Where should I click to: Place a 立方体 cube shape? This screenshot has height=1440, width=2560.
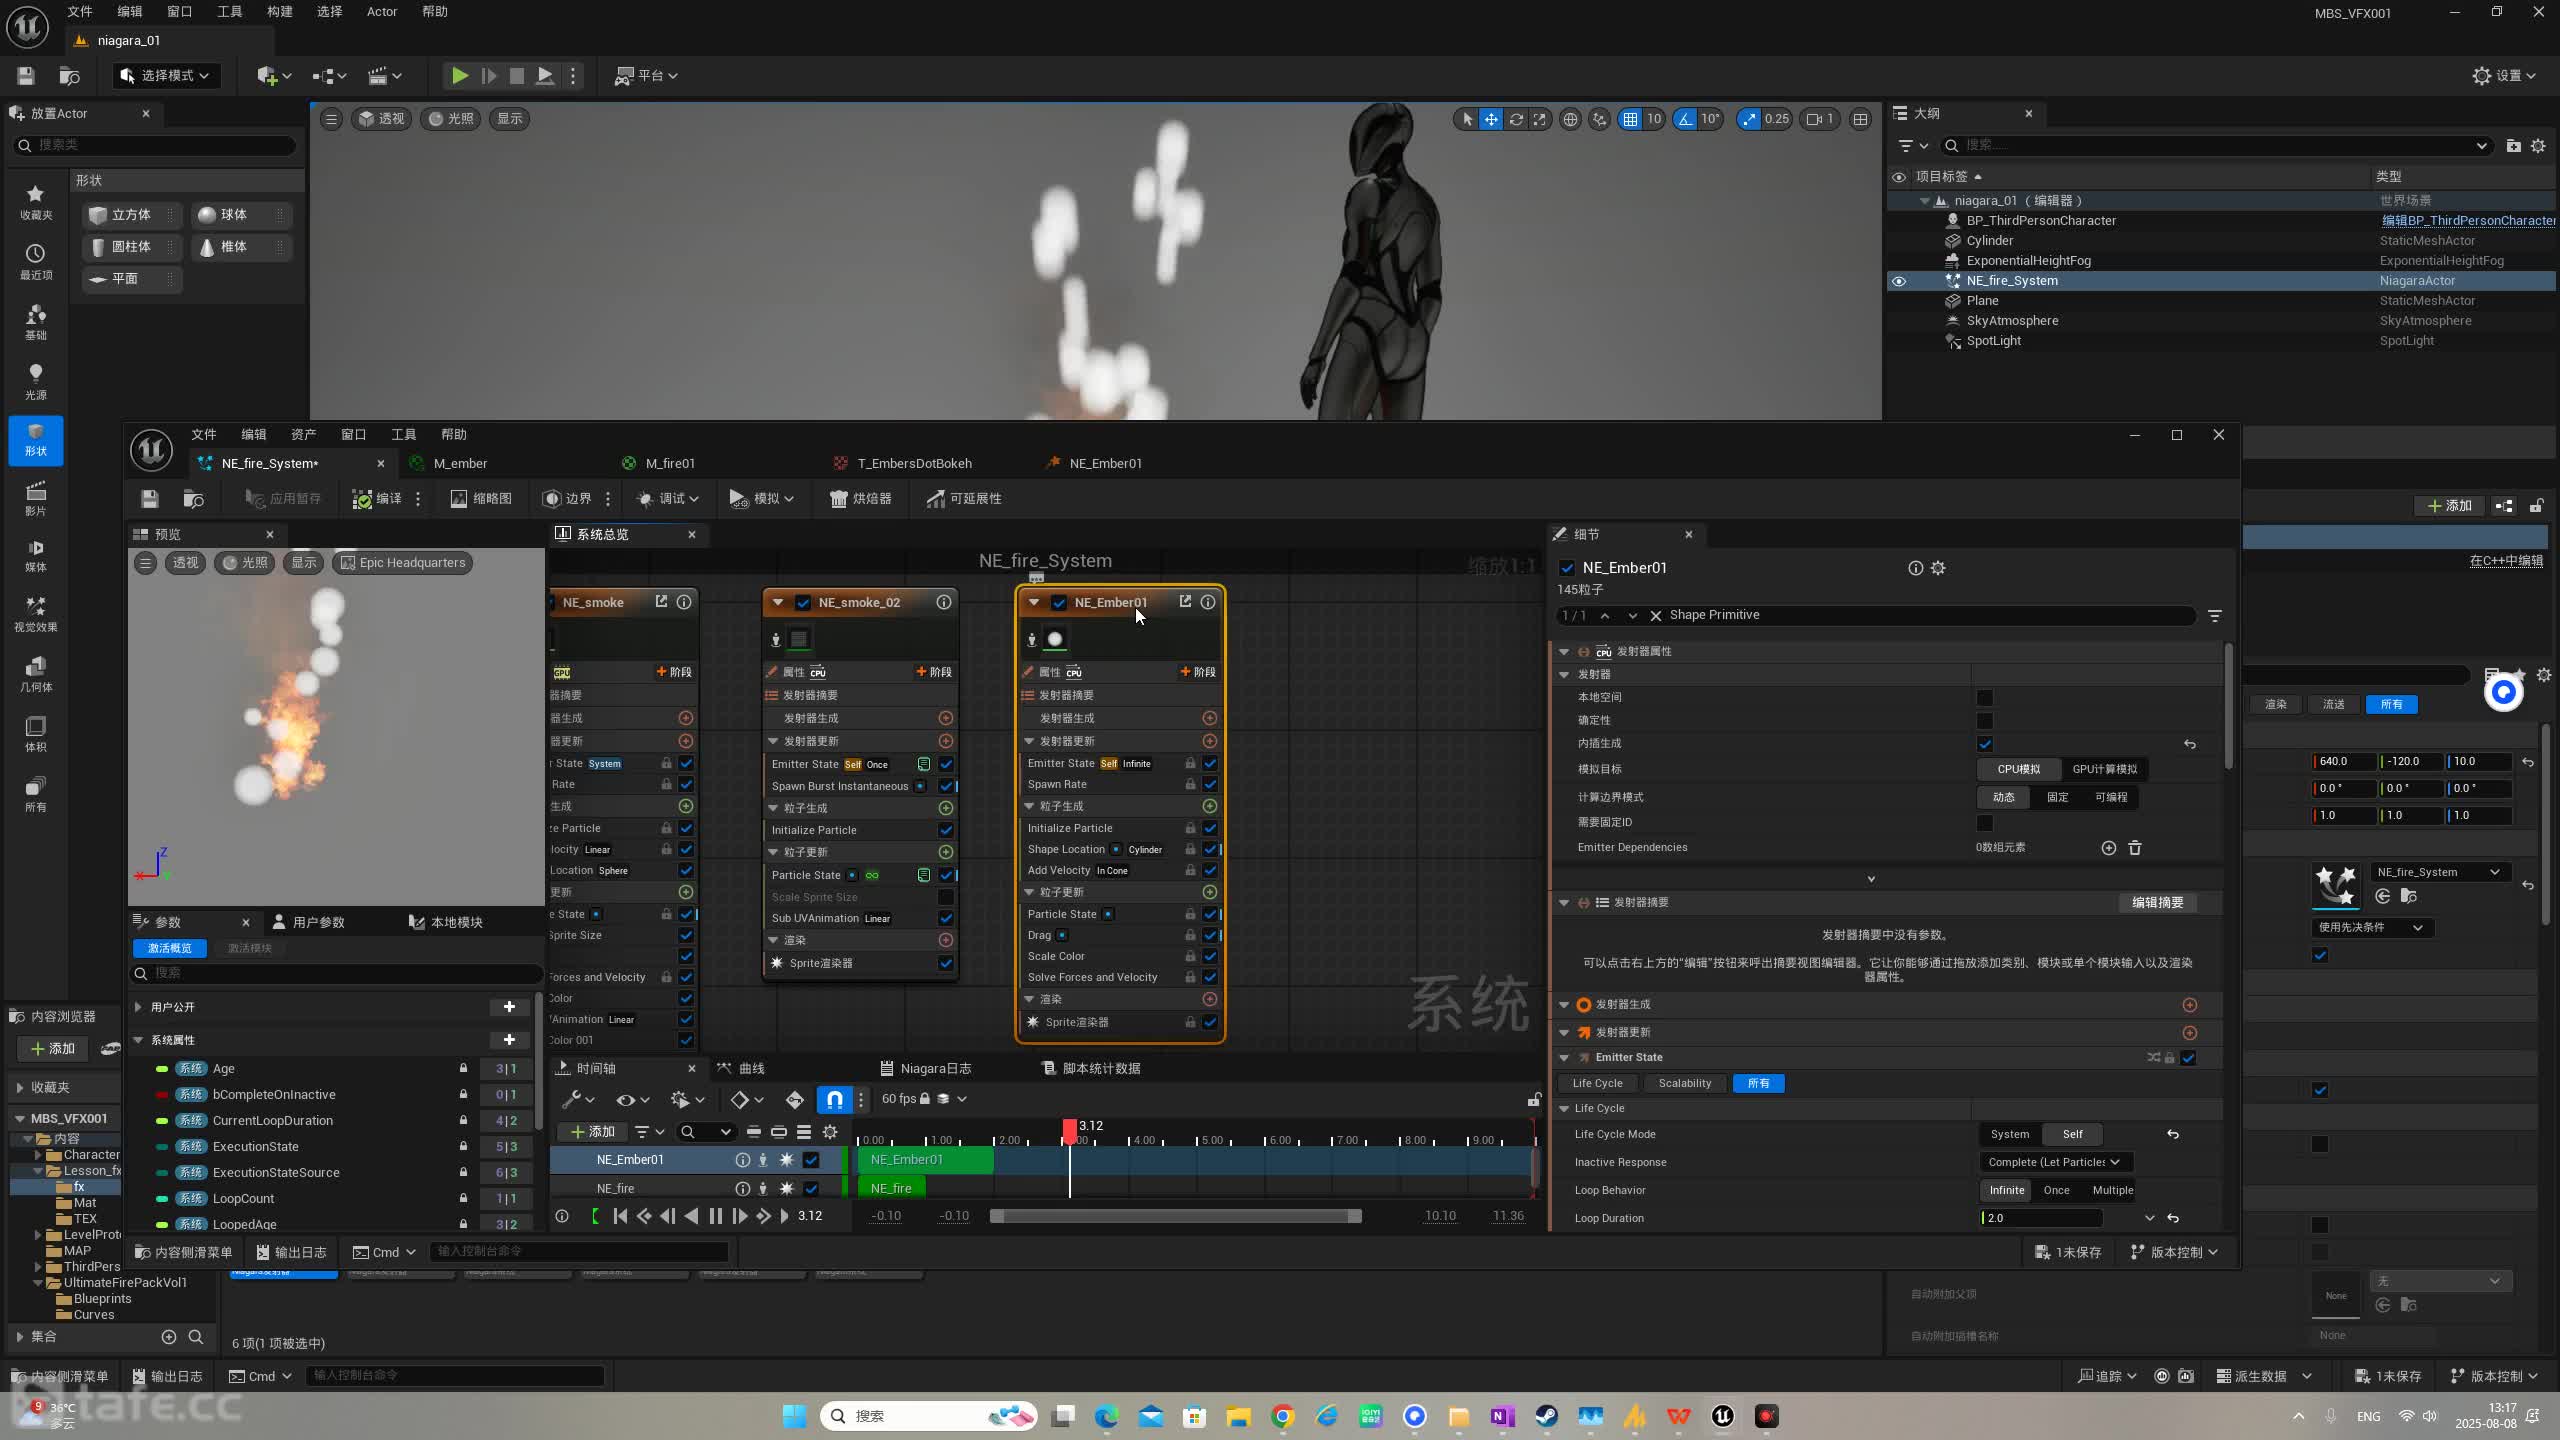[x=131, y=215]
